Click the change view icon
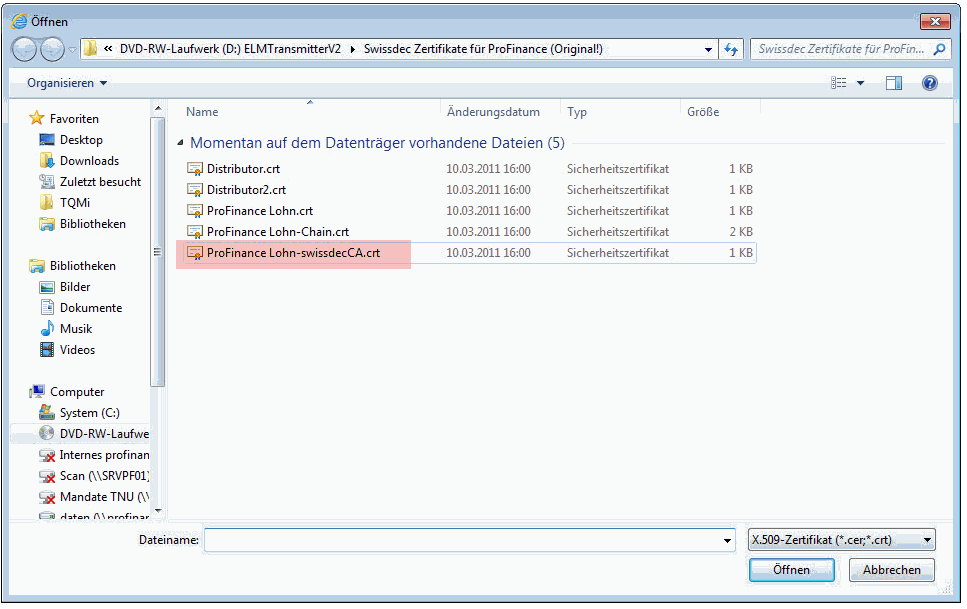The width and height of the screenshot is (967, 609). (x=839, y=83)
